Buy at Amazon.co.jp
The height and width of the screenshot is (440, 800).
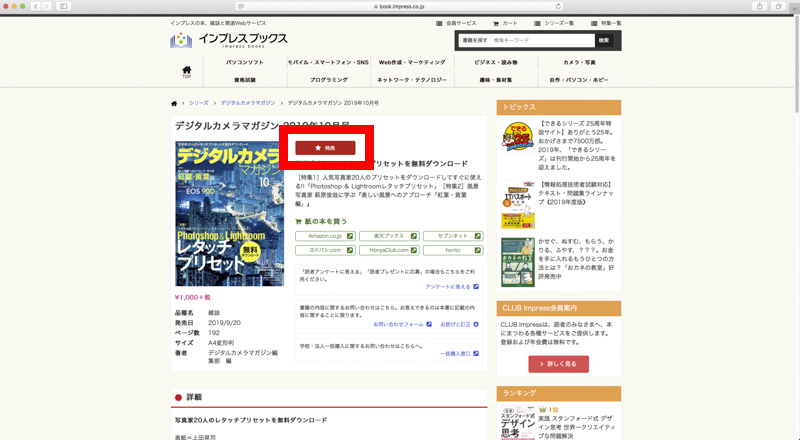[x=325, y=236]
